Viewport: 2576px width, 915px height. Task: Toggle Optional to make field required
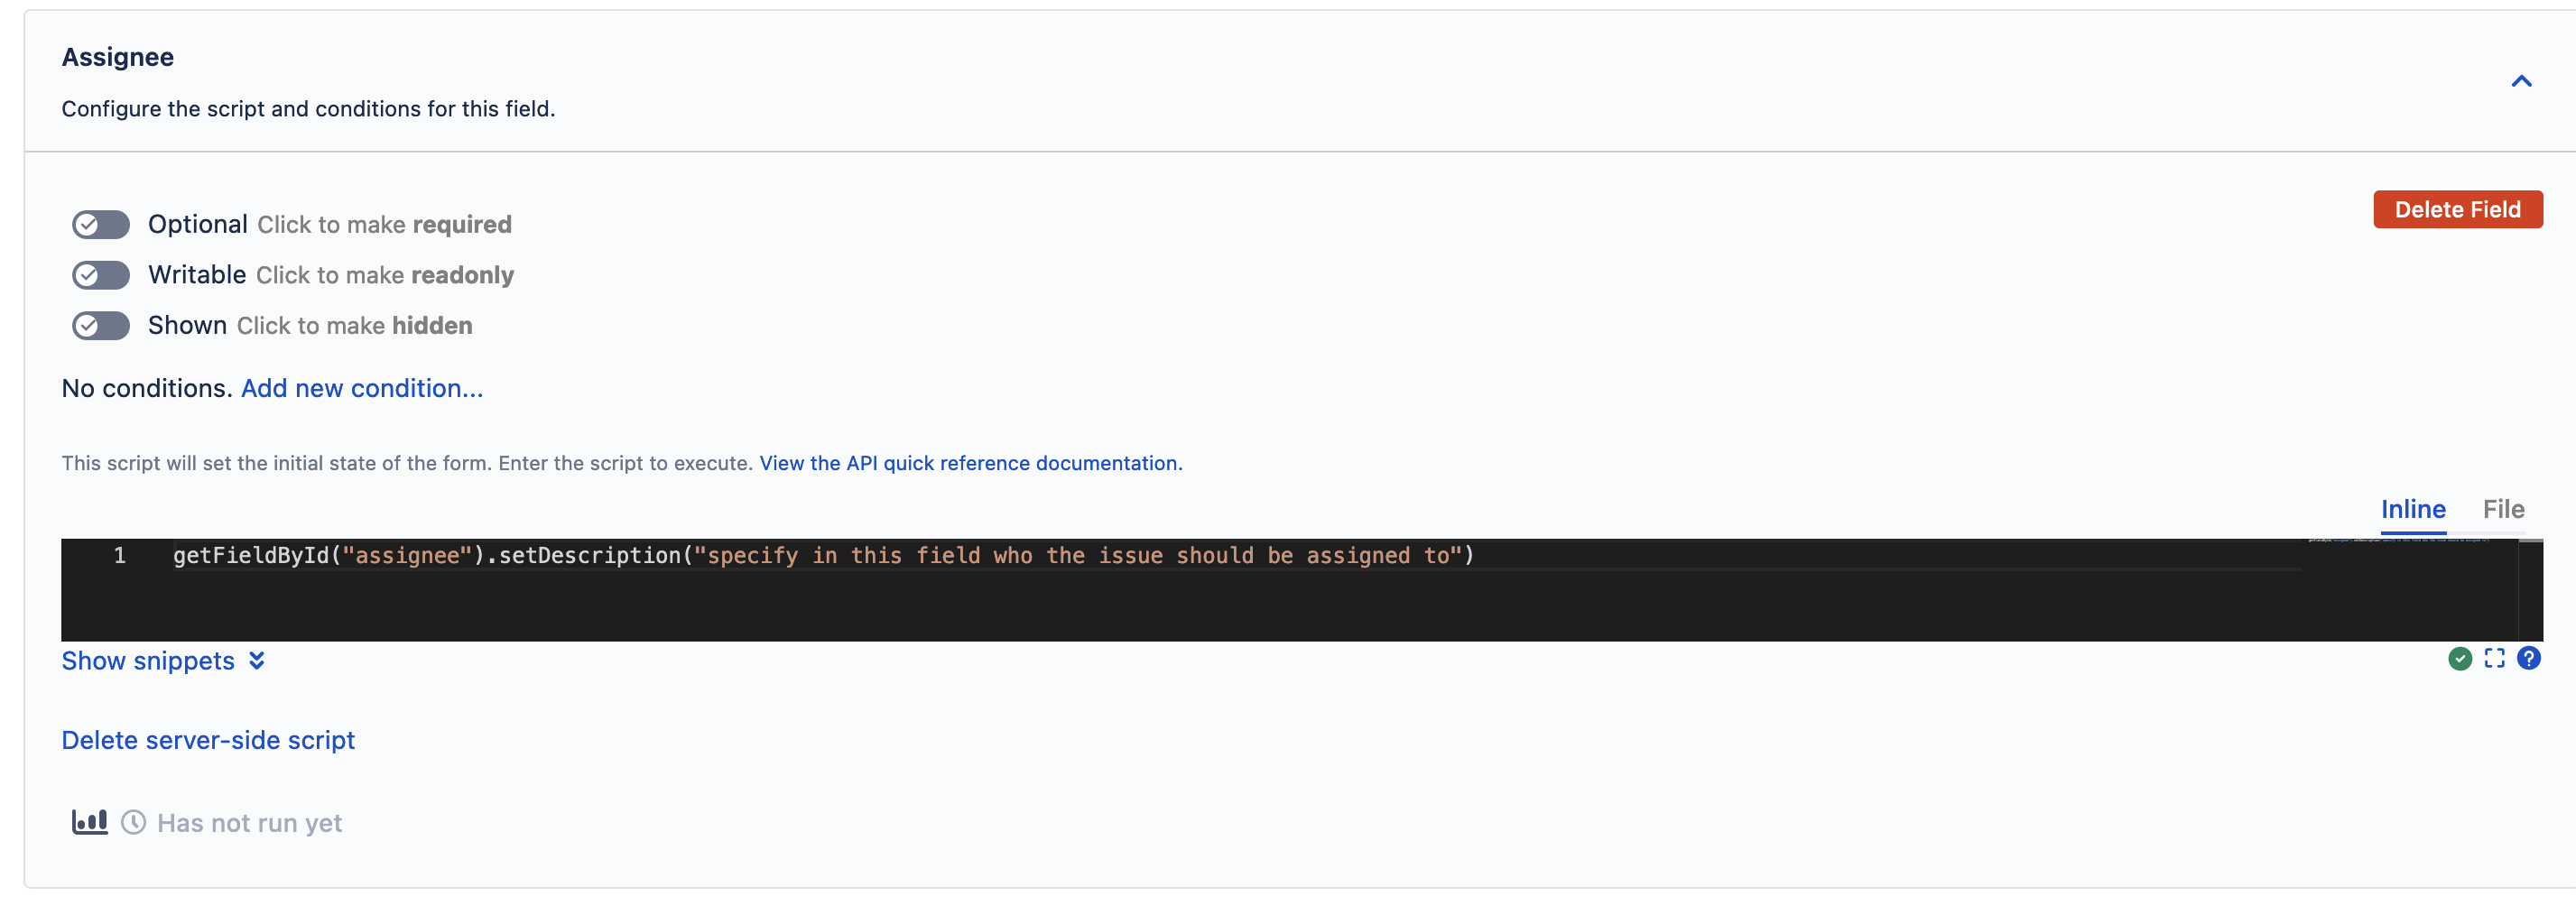point(100,224)
